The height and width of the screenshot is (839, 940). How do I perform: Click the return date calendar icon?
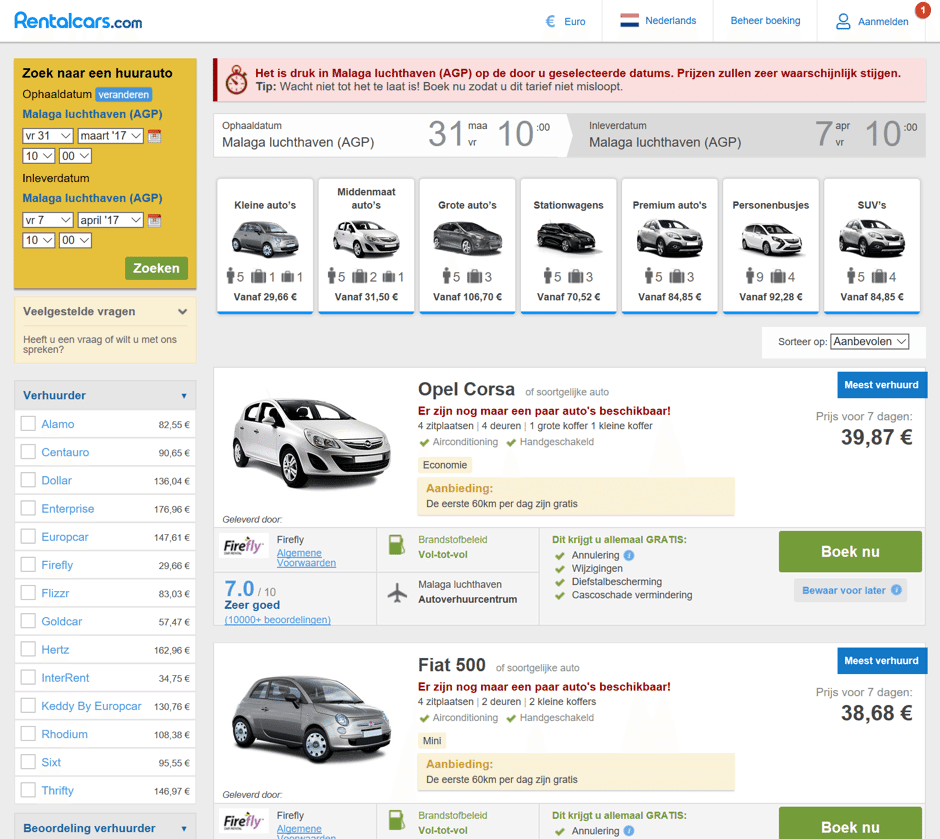[x=154, y=220]
